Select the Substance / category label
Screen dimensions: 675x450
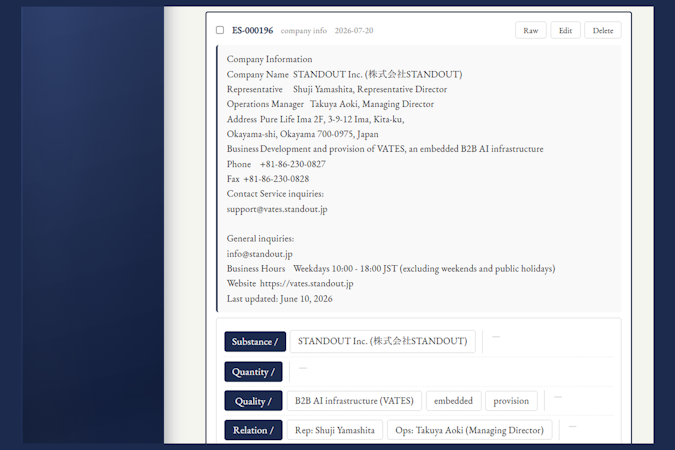pos(255,341)
